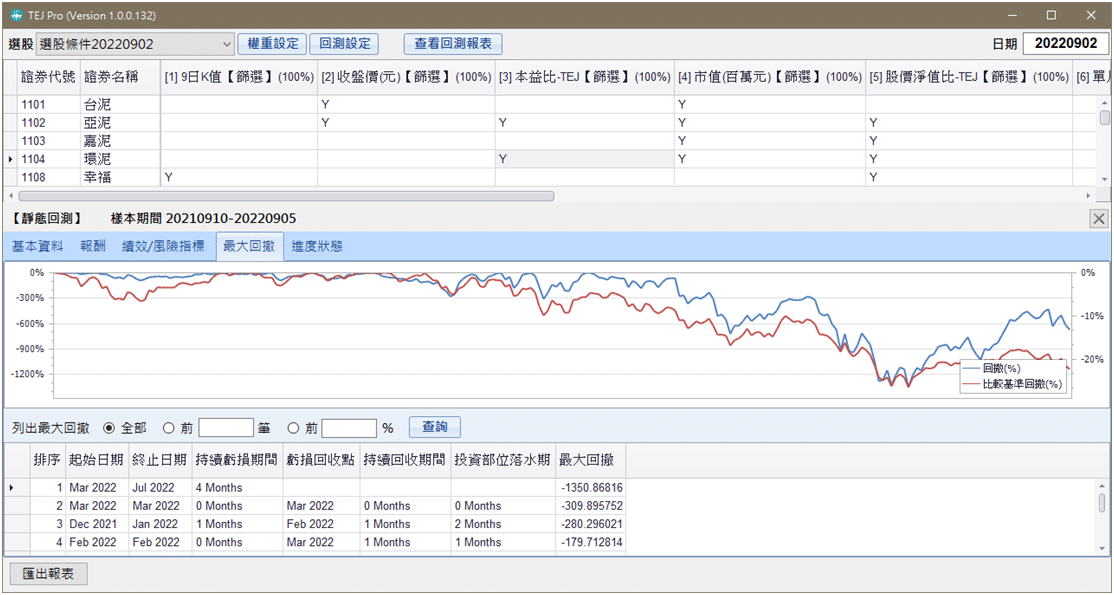Open 回測設定 settings
Image resolution: width=1114 pixels, height=595 pixels.
coord(344,44)
